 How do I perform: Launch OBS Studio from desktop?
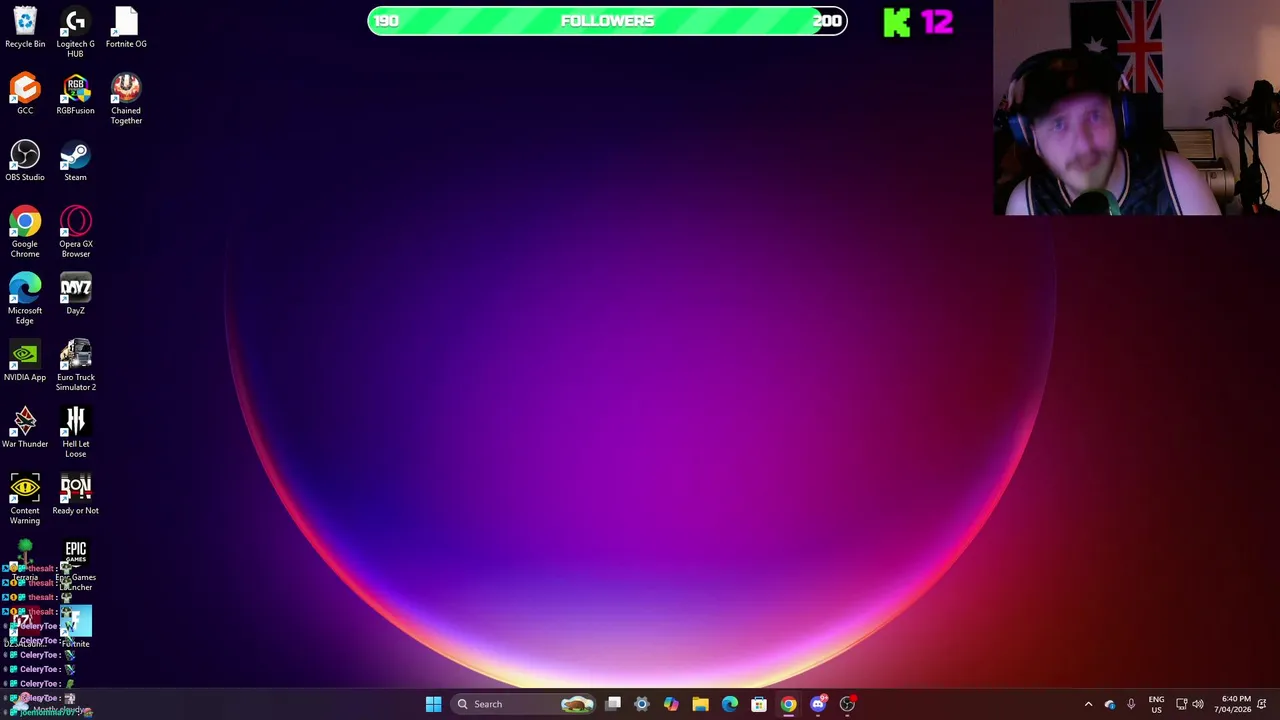(25, 161)
